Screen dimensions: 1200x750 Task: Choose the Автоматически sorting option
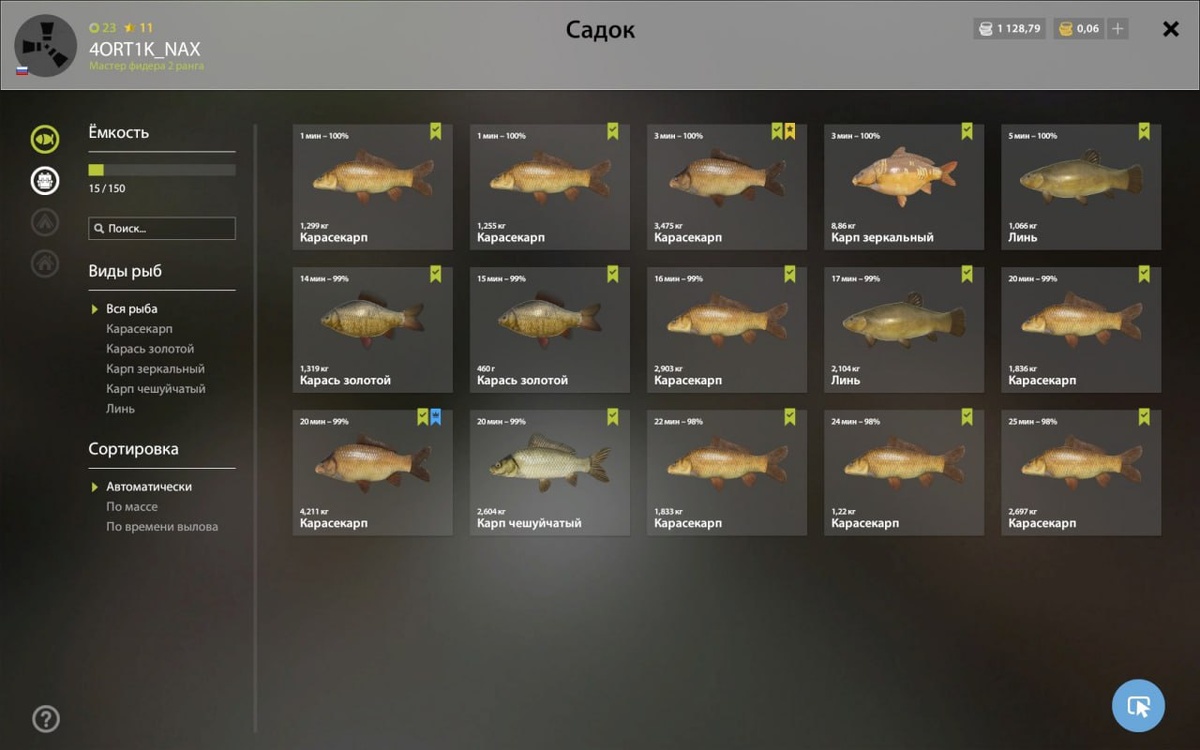point(149,487)
